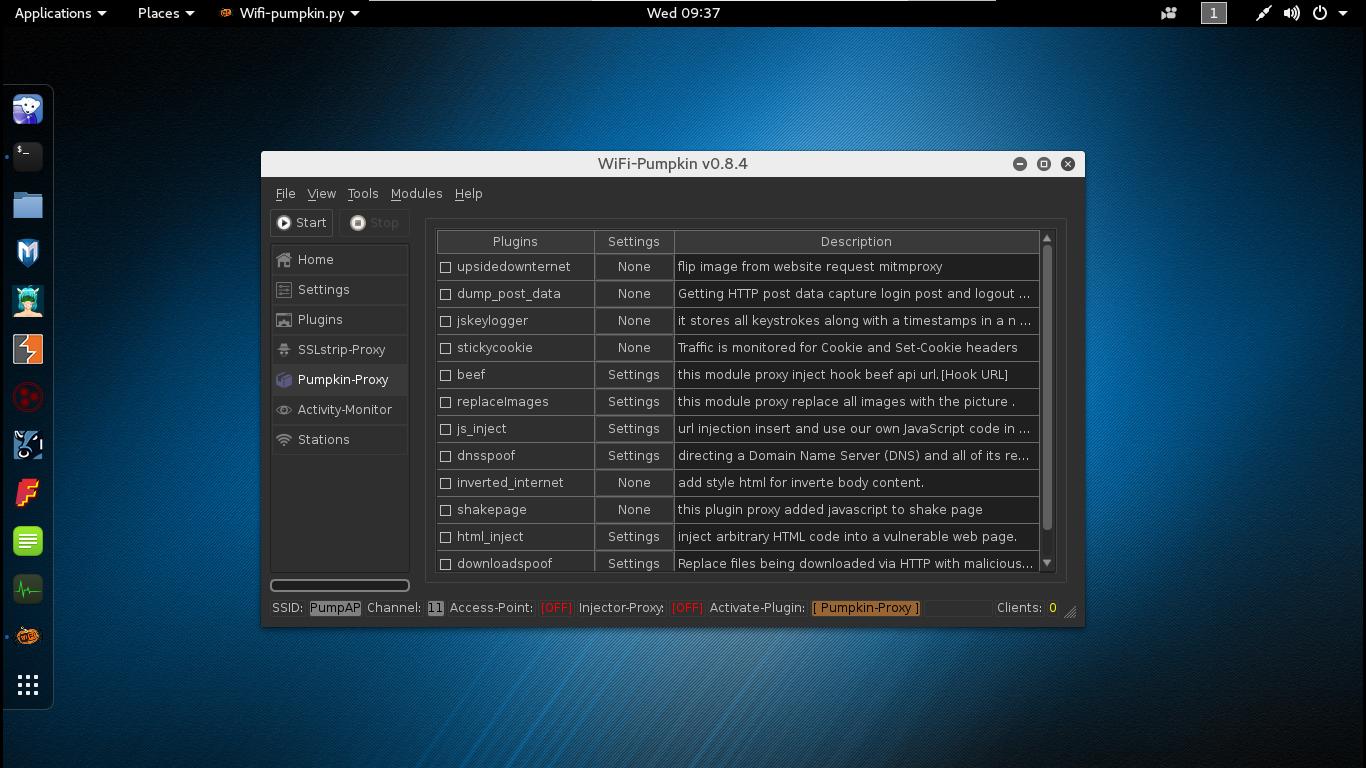Click the scrollbar down arrow in plugin list
This screenshot has width=1366, height=768.
click(1047, 564)
